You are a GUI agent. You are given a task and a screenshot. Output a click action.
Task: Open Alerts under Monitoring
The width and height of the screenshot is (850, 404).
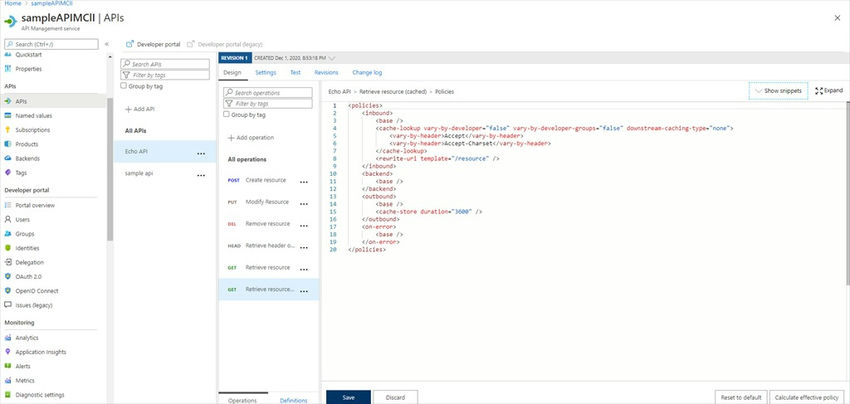(23, 366)
